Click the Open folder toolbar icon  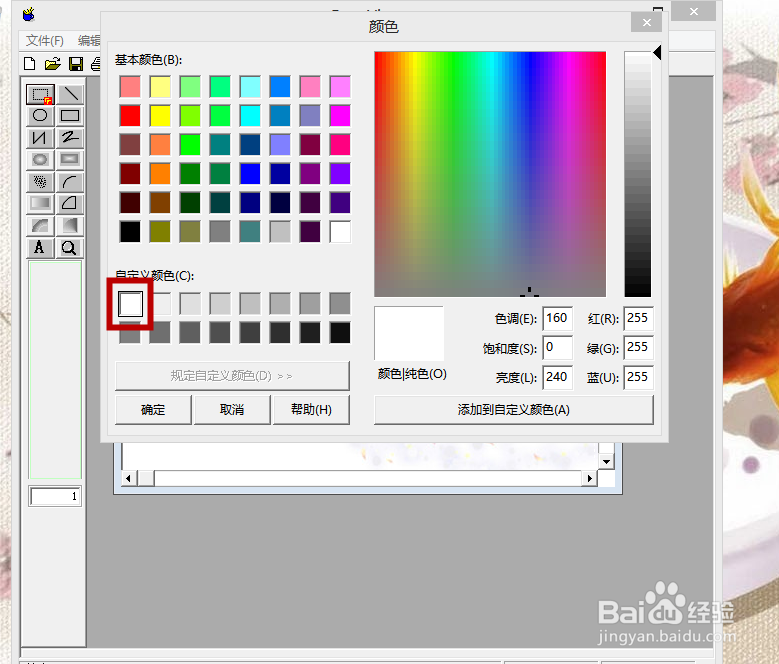coord(53,64)
